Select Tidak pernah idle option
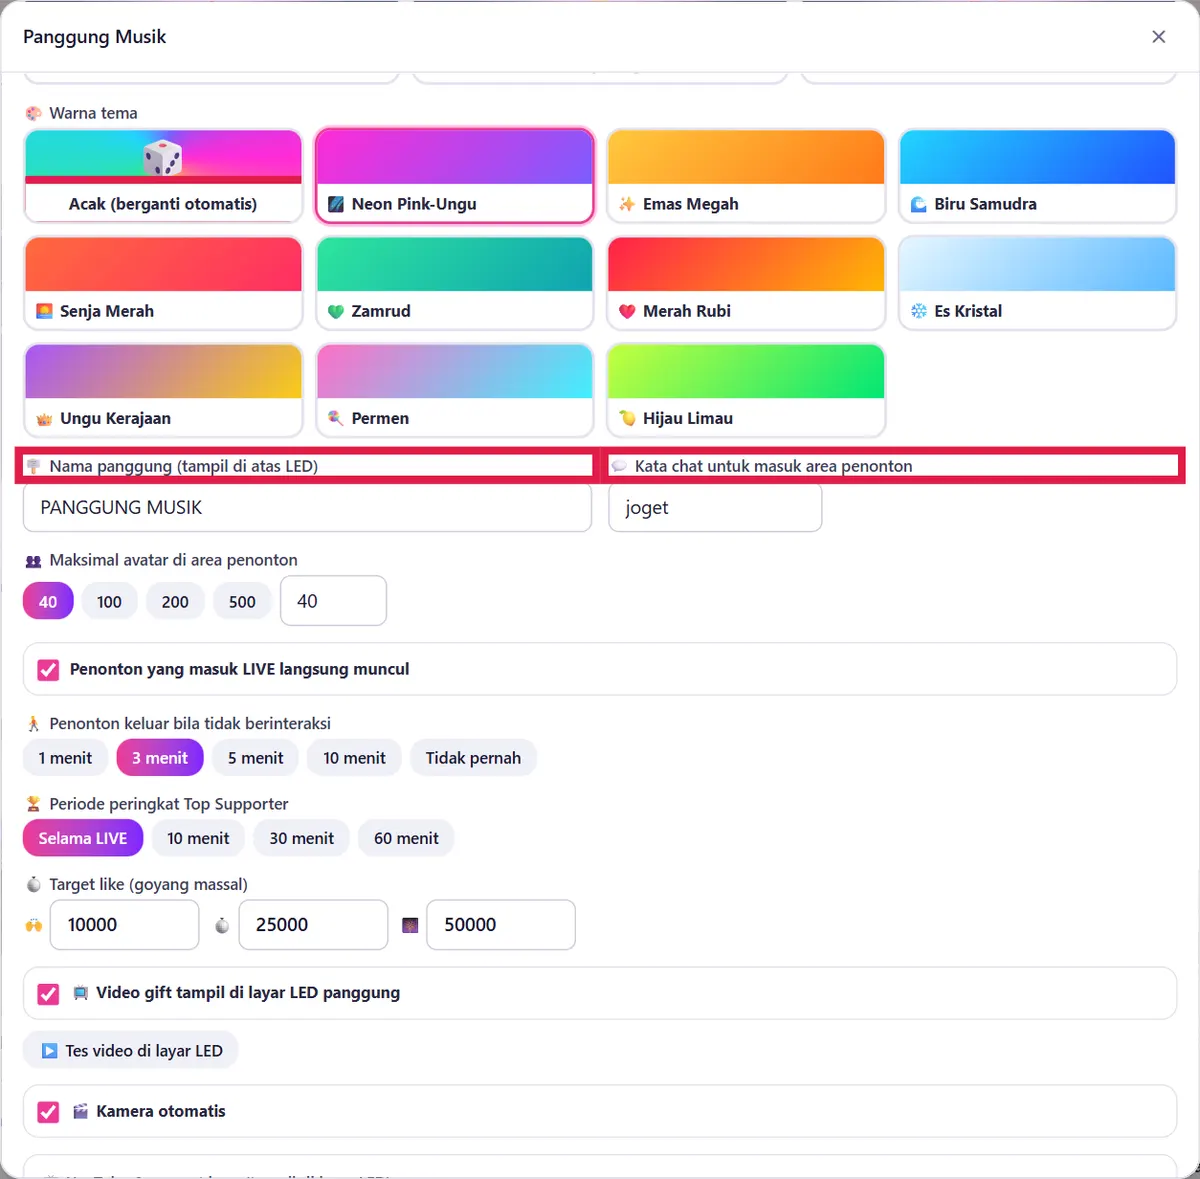The width and height of the screenshot is (1200, 1179). [473, 758]
